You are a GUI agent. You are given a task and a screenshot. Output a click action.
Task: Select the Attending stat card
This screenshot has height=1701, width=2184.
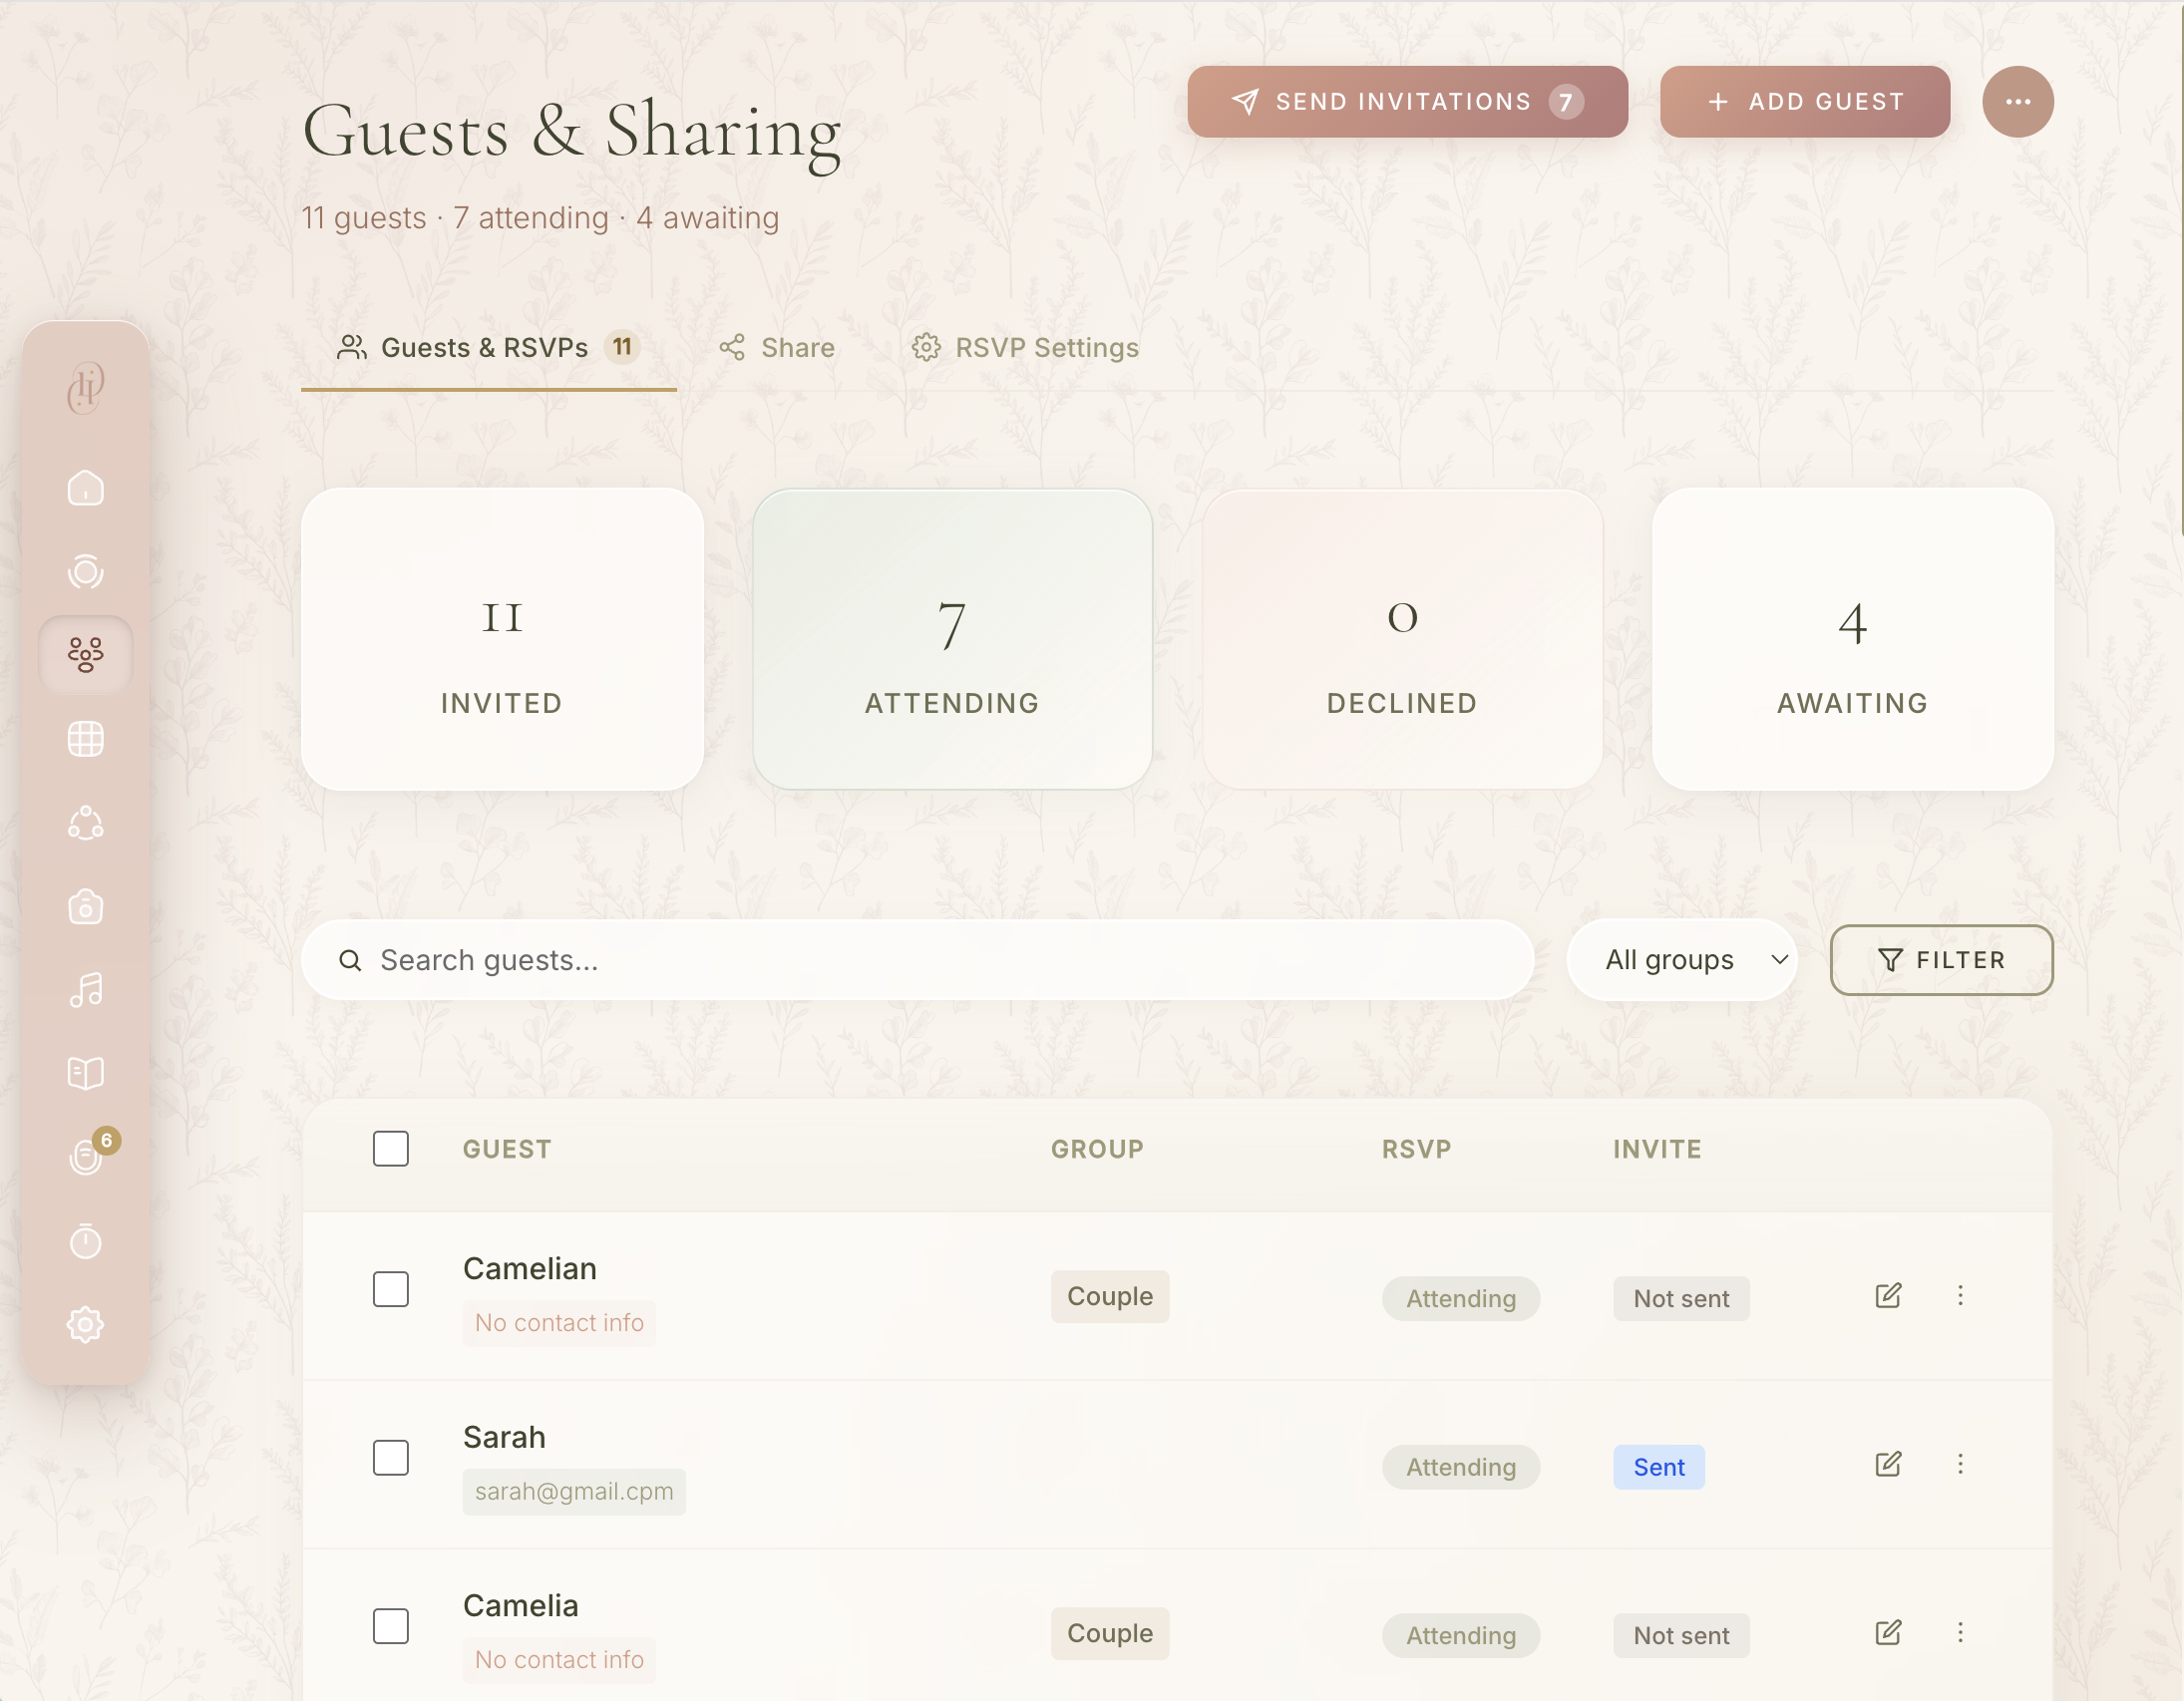tap(953, 640)
